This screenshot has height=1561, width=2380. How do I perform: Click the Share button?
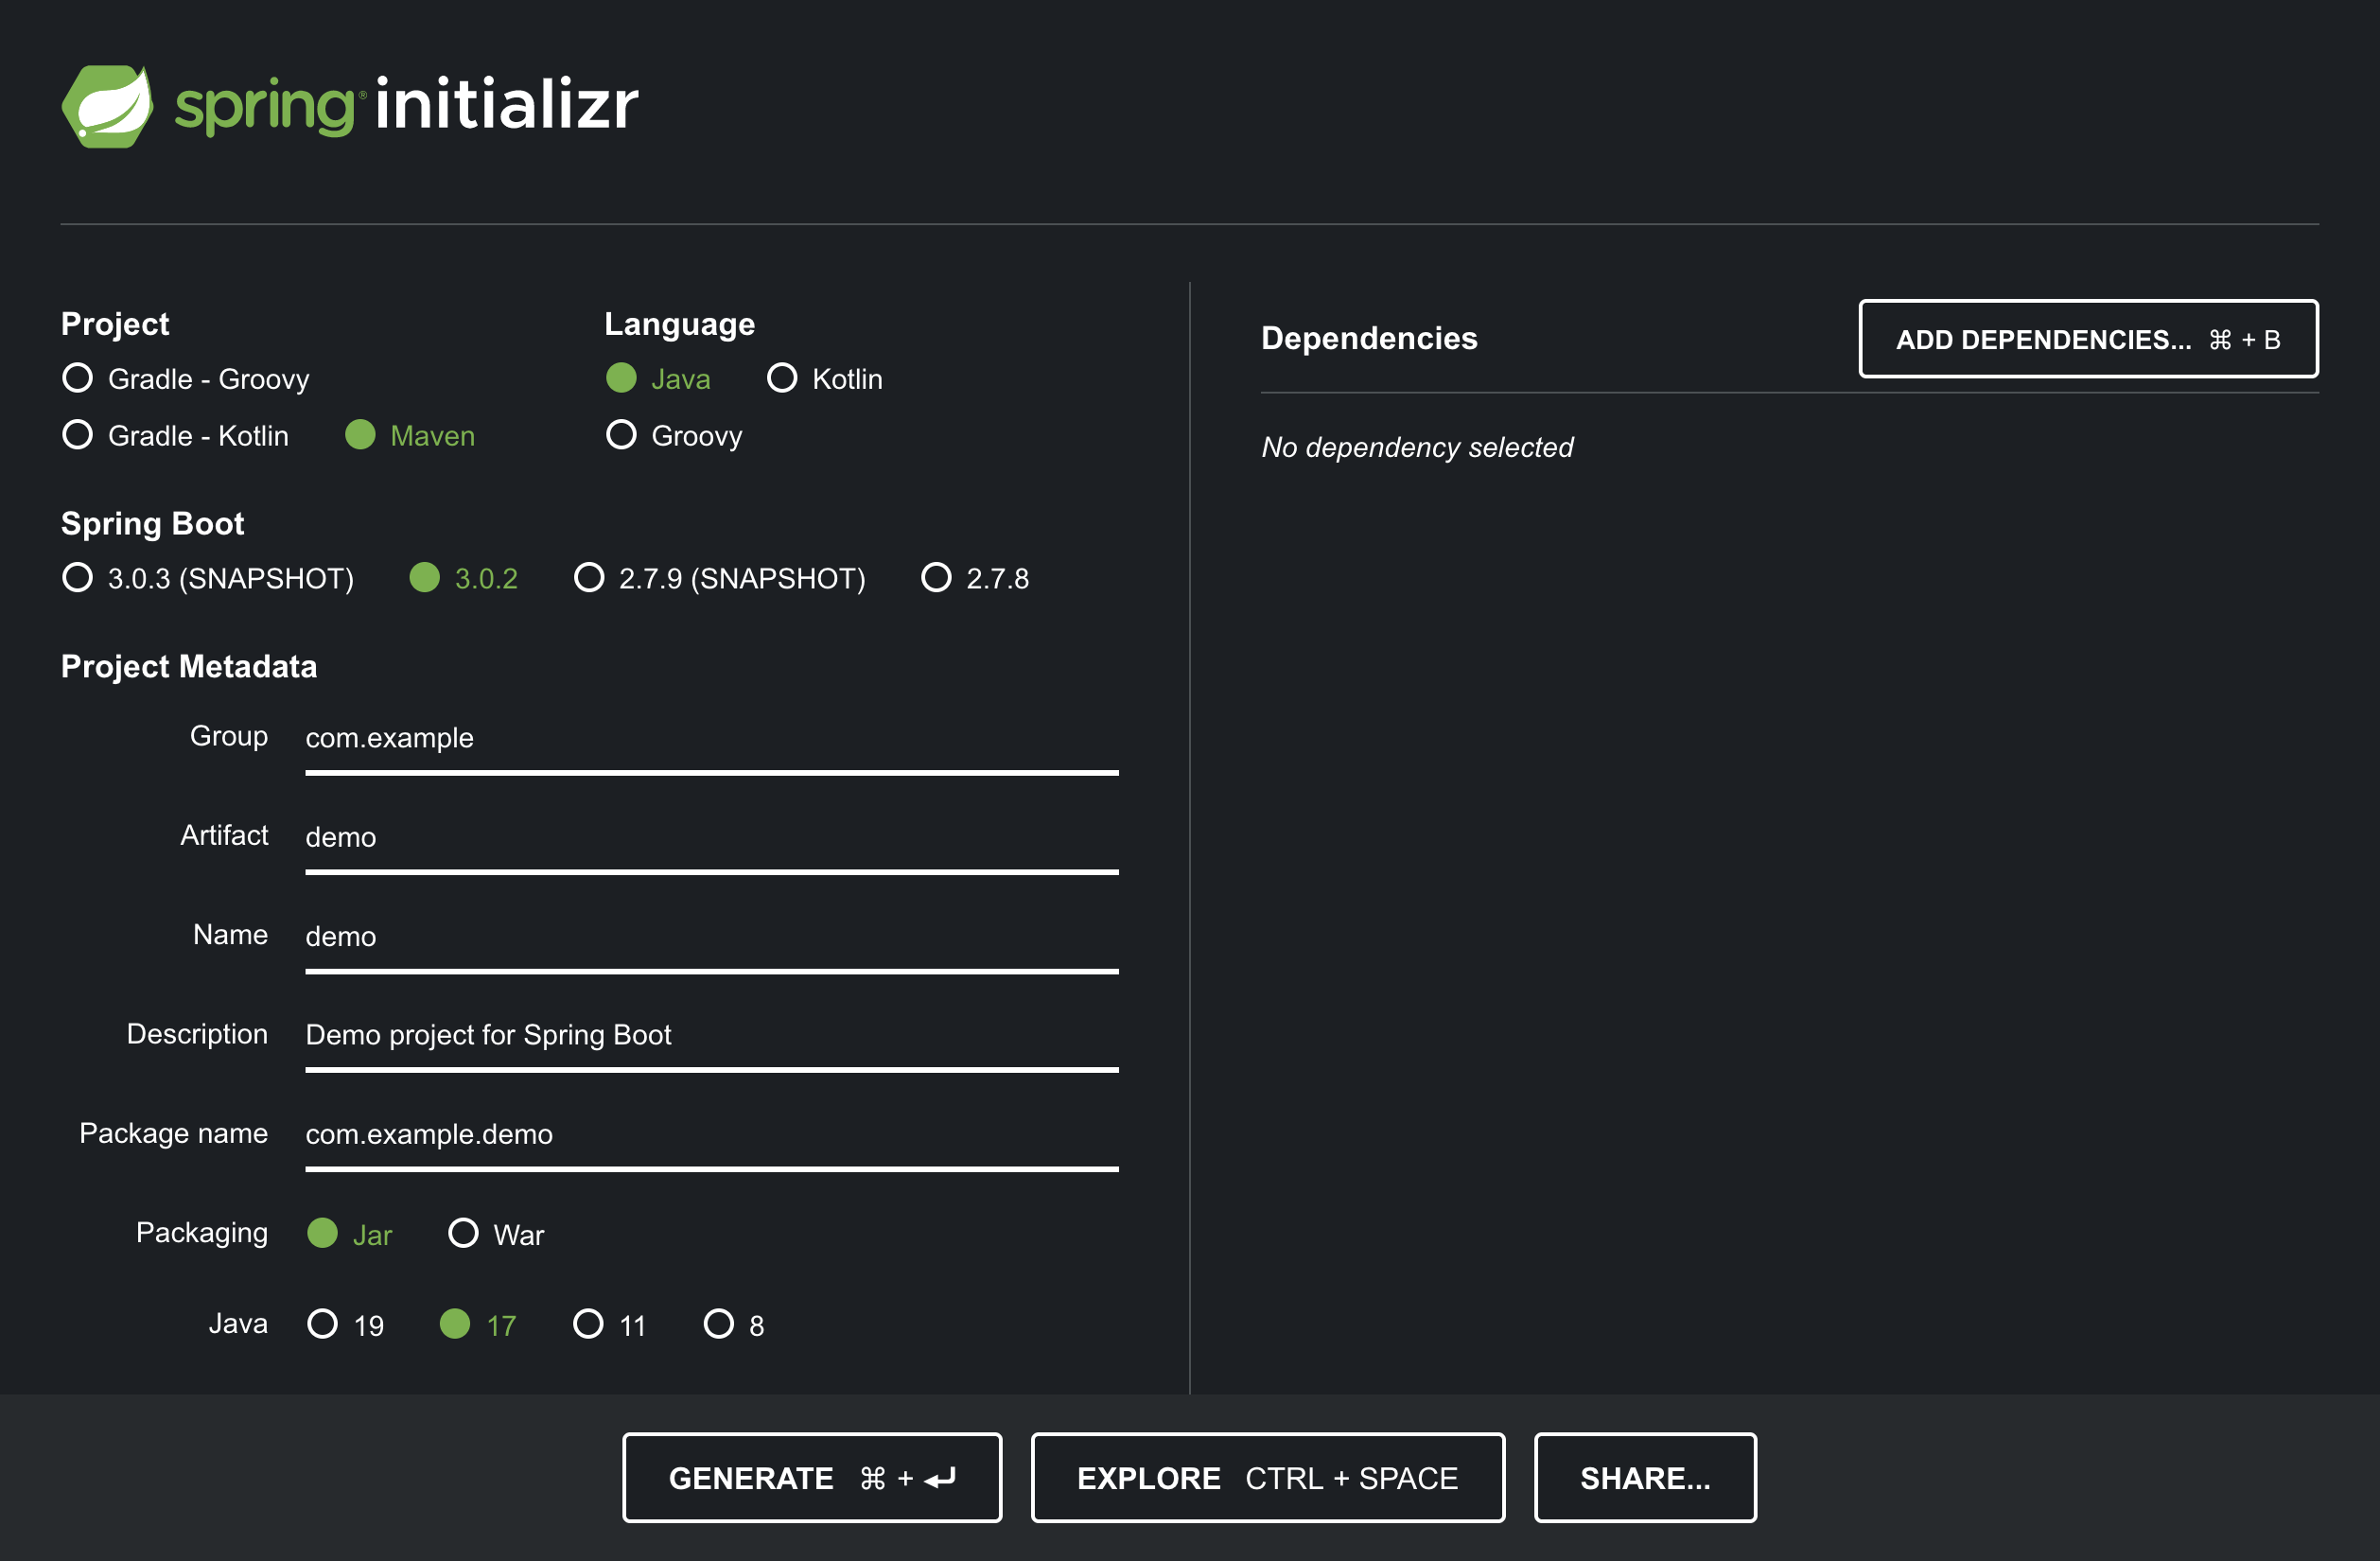coord(1645,1478)
